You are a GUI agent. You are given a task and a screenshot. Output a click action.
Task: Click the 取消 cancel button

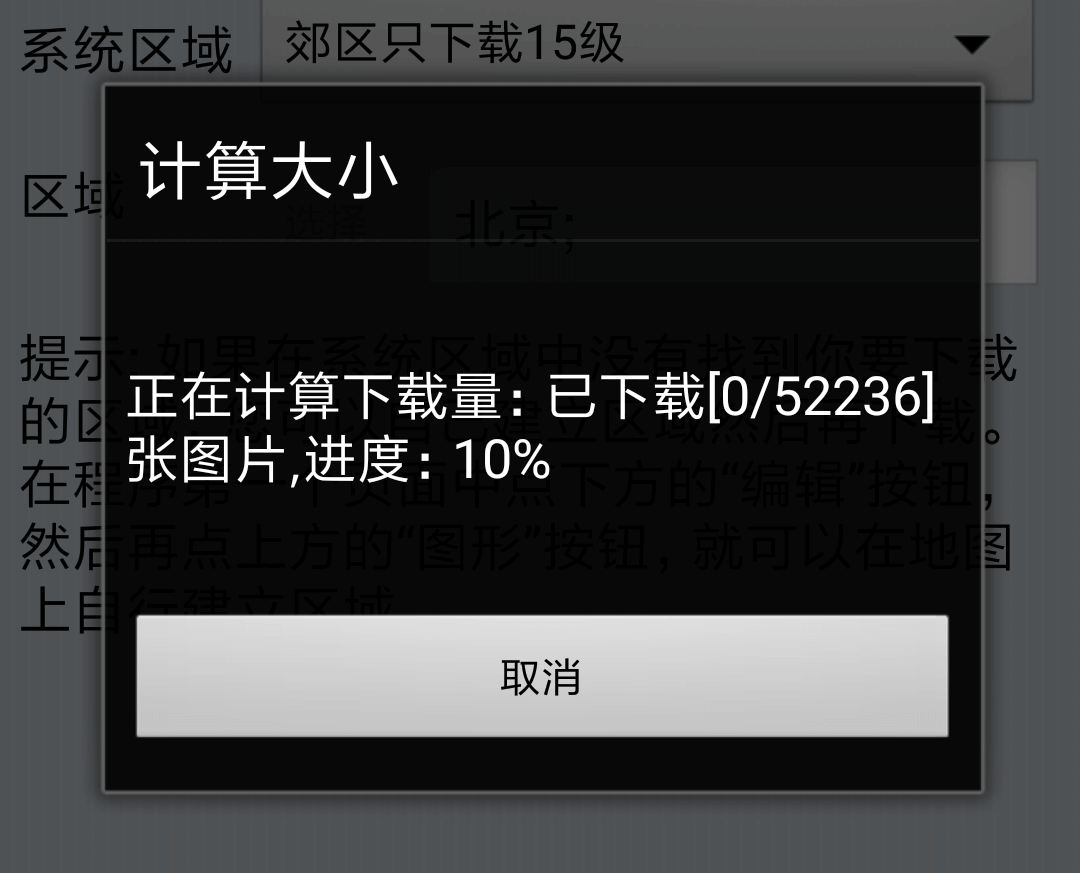[x=542, y=676]
